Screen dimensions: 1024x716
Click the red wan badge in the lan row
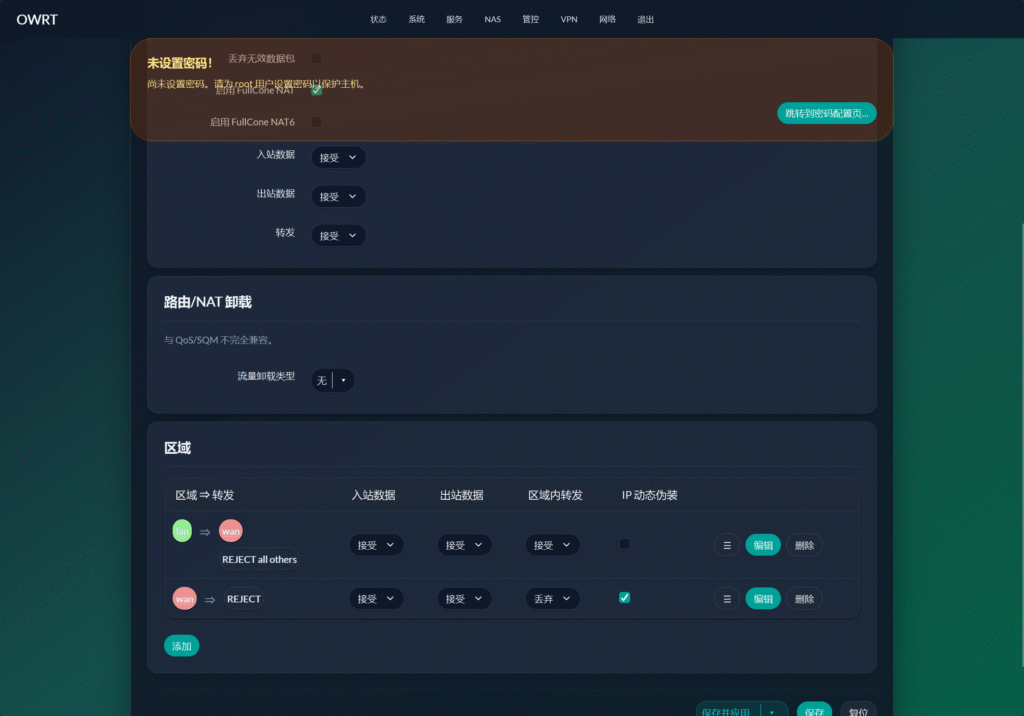coord(231,531)
